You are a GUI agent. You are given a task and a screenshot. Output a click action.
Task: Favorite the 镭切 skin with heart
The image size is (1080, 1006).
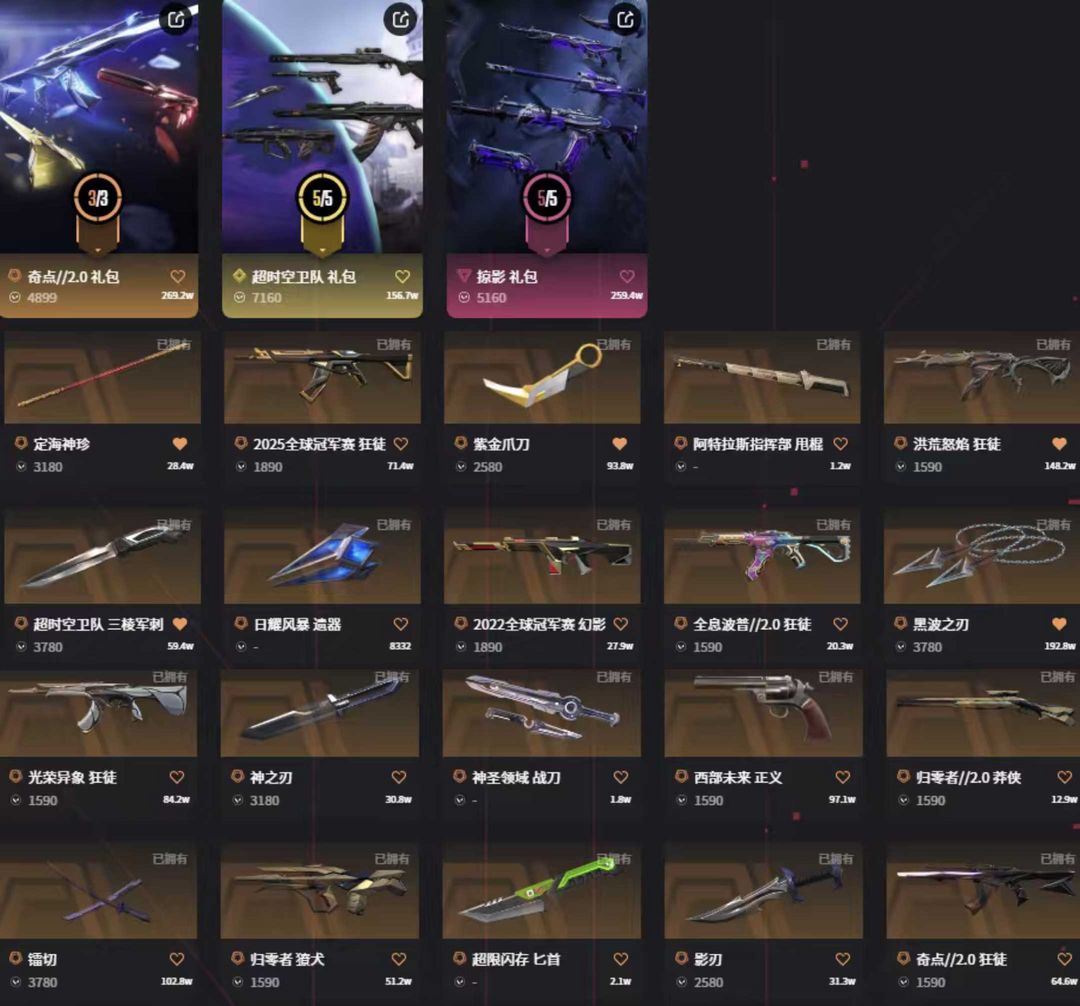177,958
